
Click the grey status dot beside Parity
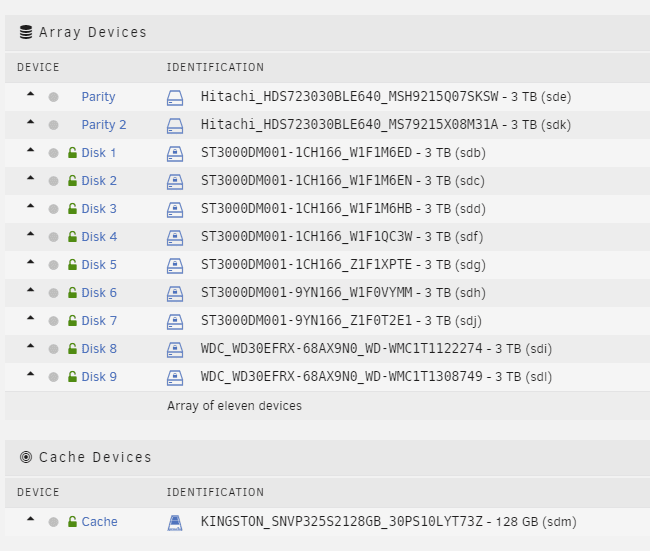pyautogui.click(x=53, y=97)
